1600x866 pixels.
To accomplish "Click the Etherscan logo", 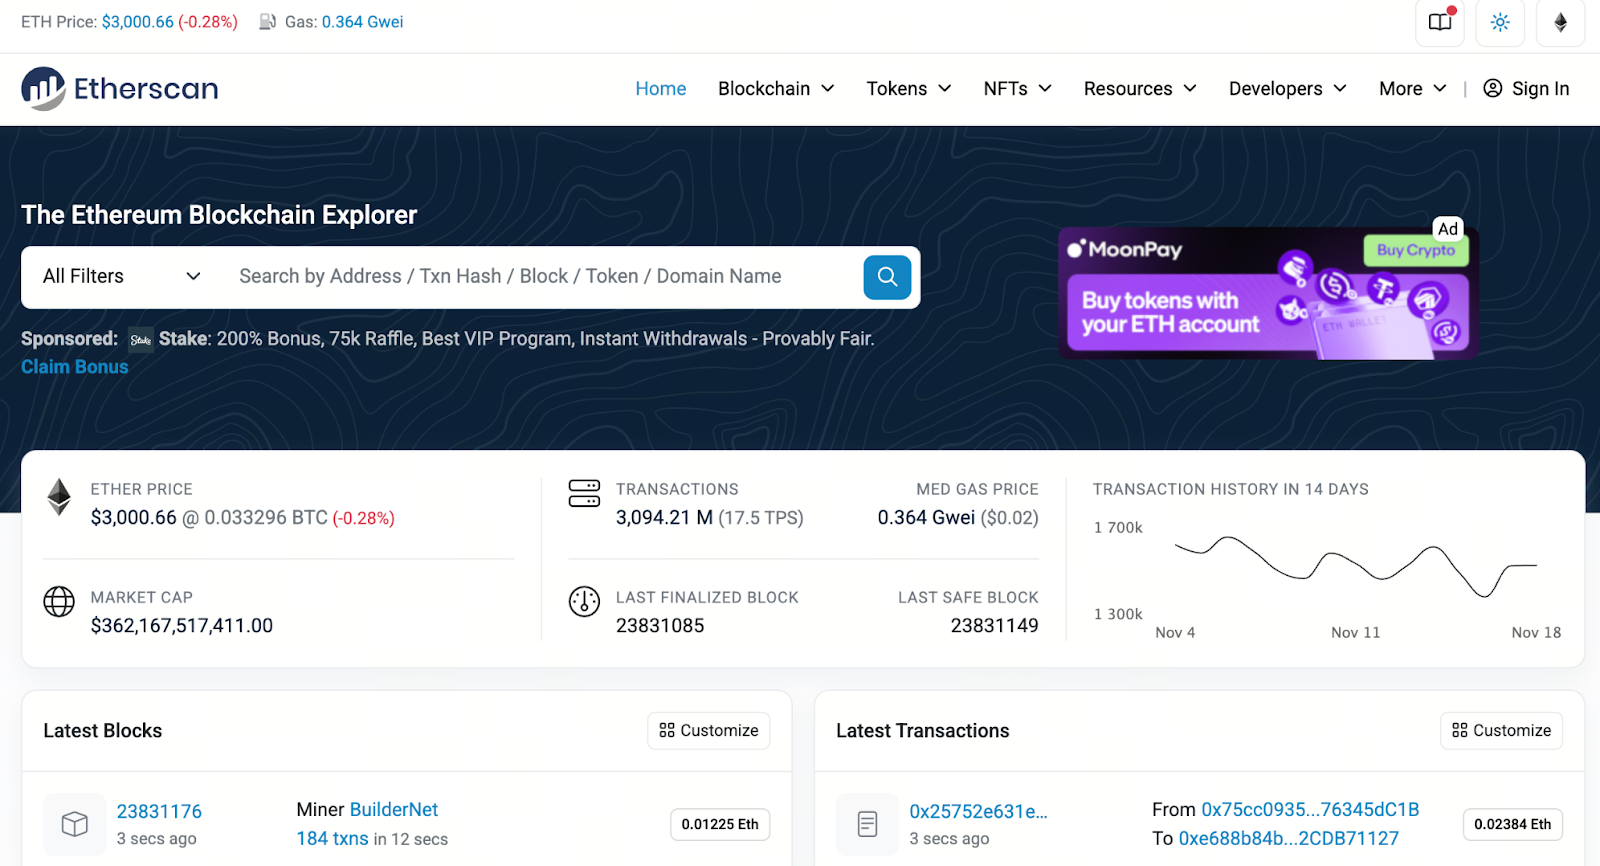I will (x=120, y=89).
